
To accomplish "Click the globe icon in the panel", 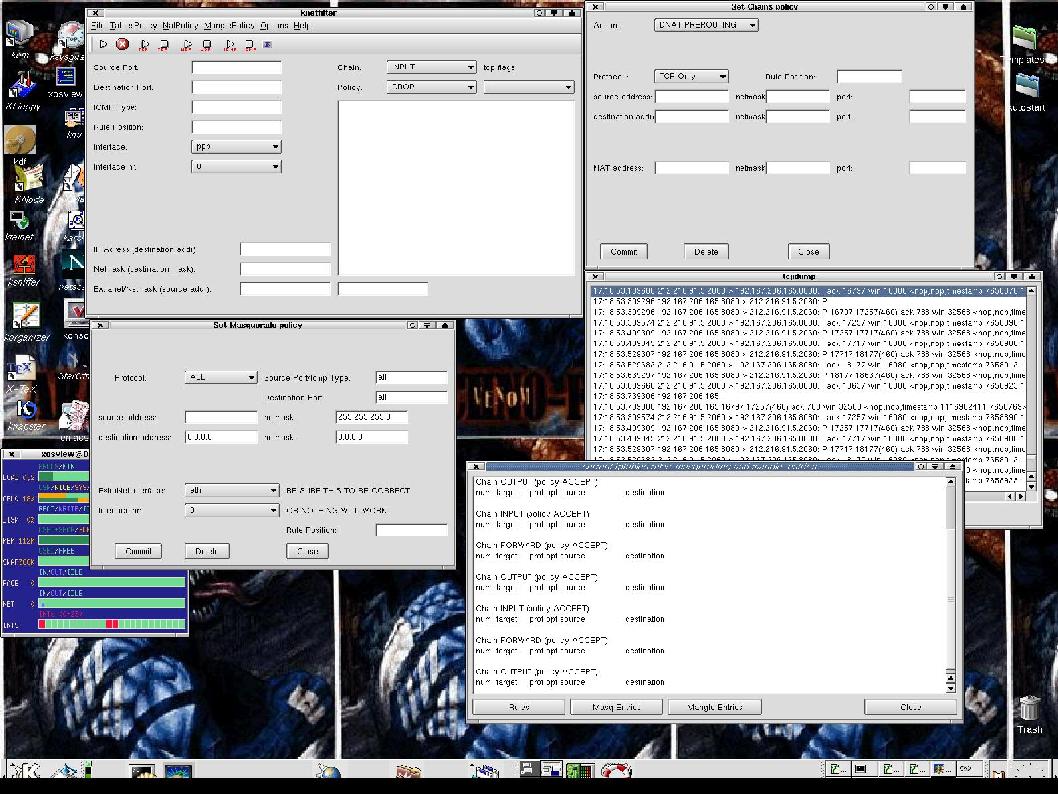I will (x=329, y=770).
